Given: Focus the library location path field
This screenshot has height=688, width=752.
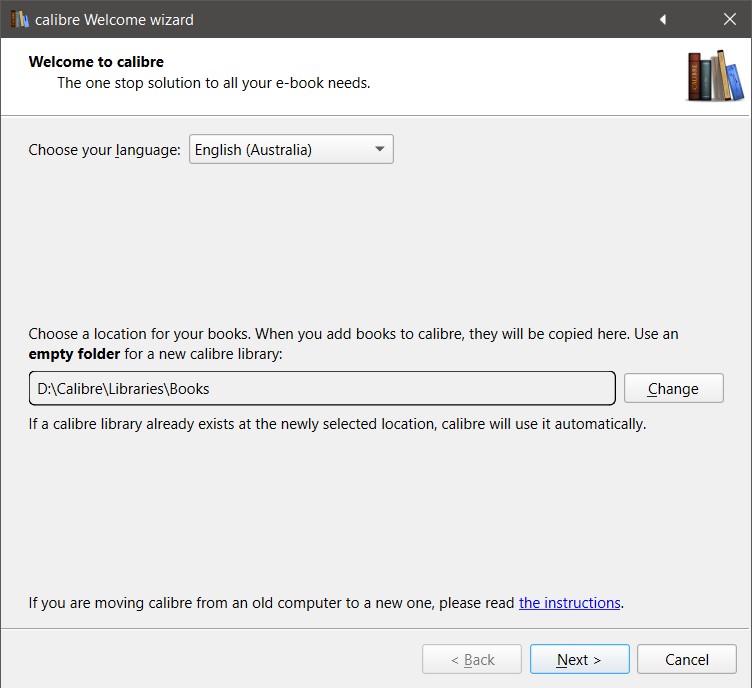Looking at the screenshot, I should pyautogui.click(x=322, y=388).
